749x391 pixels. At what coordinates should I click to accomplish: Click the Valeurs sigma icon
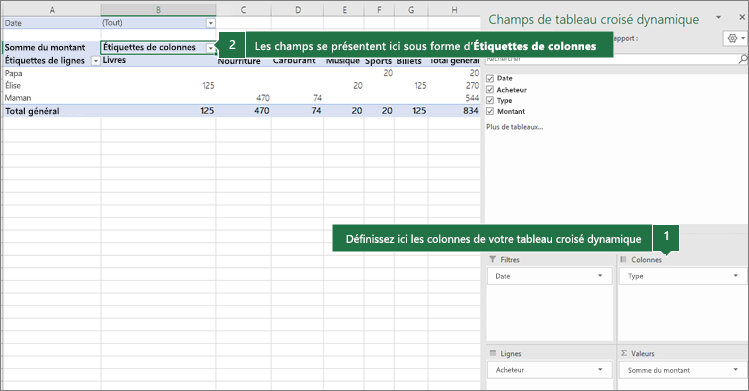[x=623, y=353]
